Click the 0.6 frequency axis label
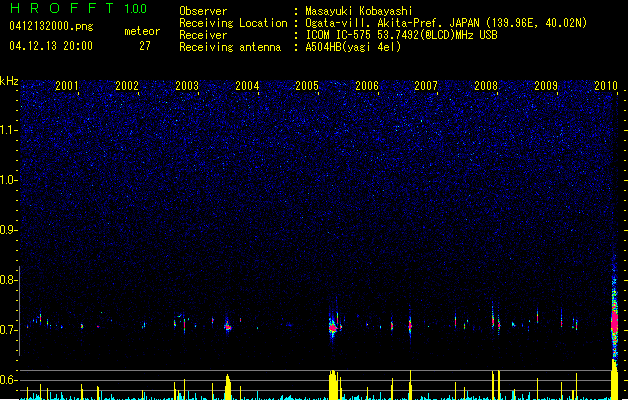 tap(8, 380)
